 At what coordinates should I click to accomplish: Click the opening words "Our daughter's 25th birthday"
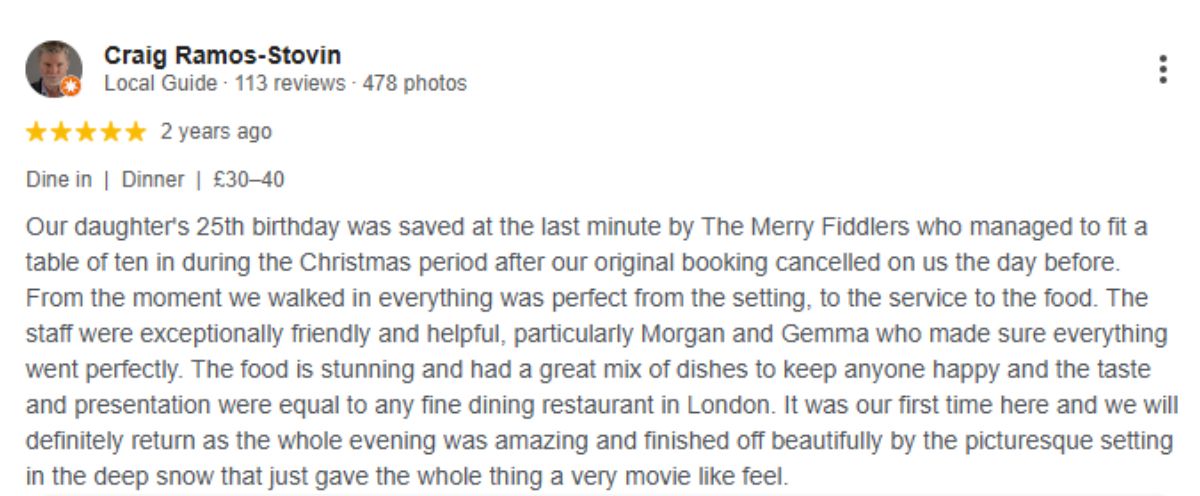(168, 227)
